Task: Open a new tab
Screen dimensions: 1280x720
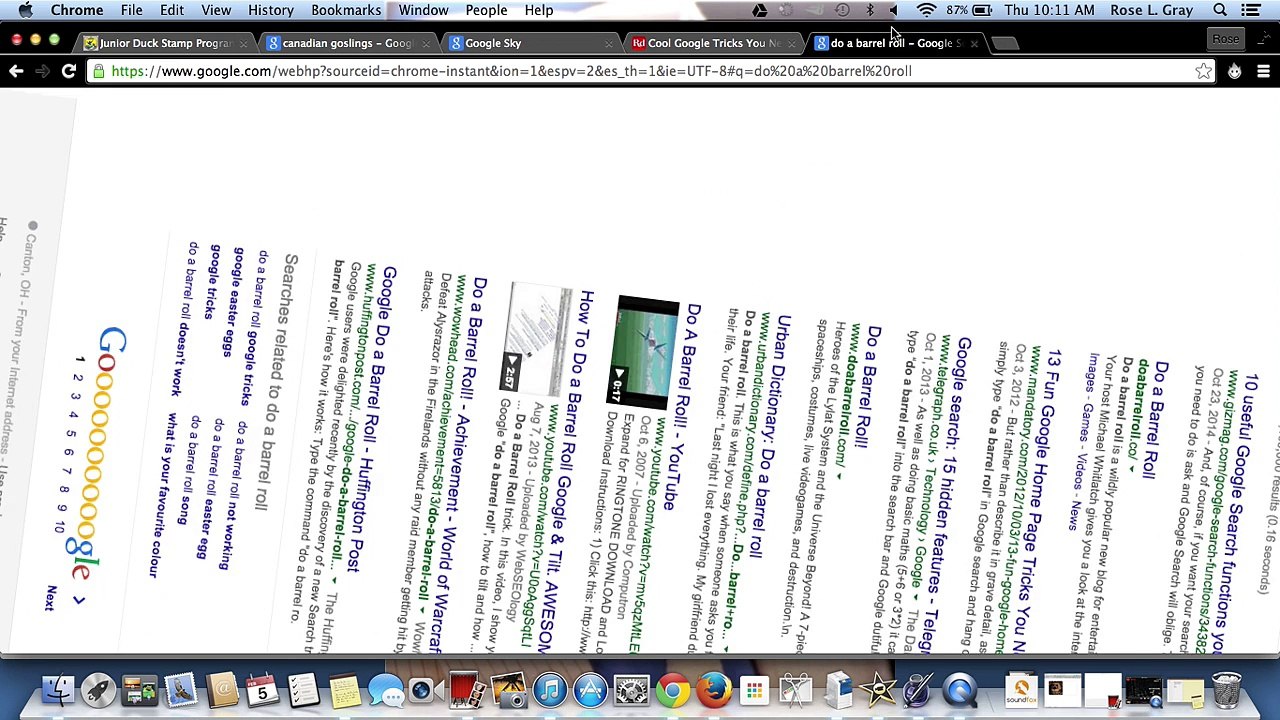Action: pyautogui.click(x=1004, y=43)
